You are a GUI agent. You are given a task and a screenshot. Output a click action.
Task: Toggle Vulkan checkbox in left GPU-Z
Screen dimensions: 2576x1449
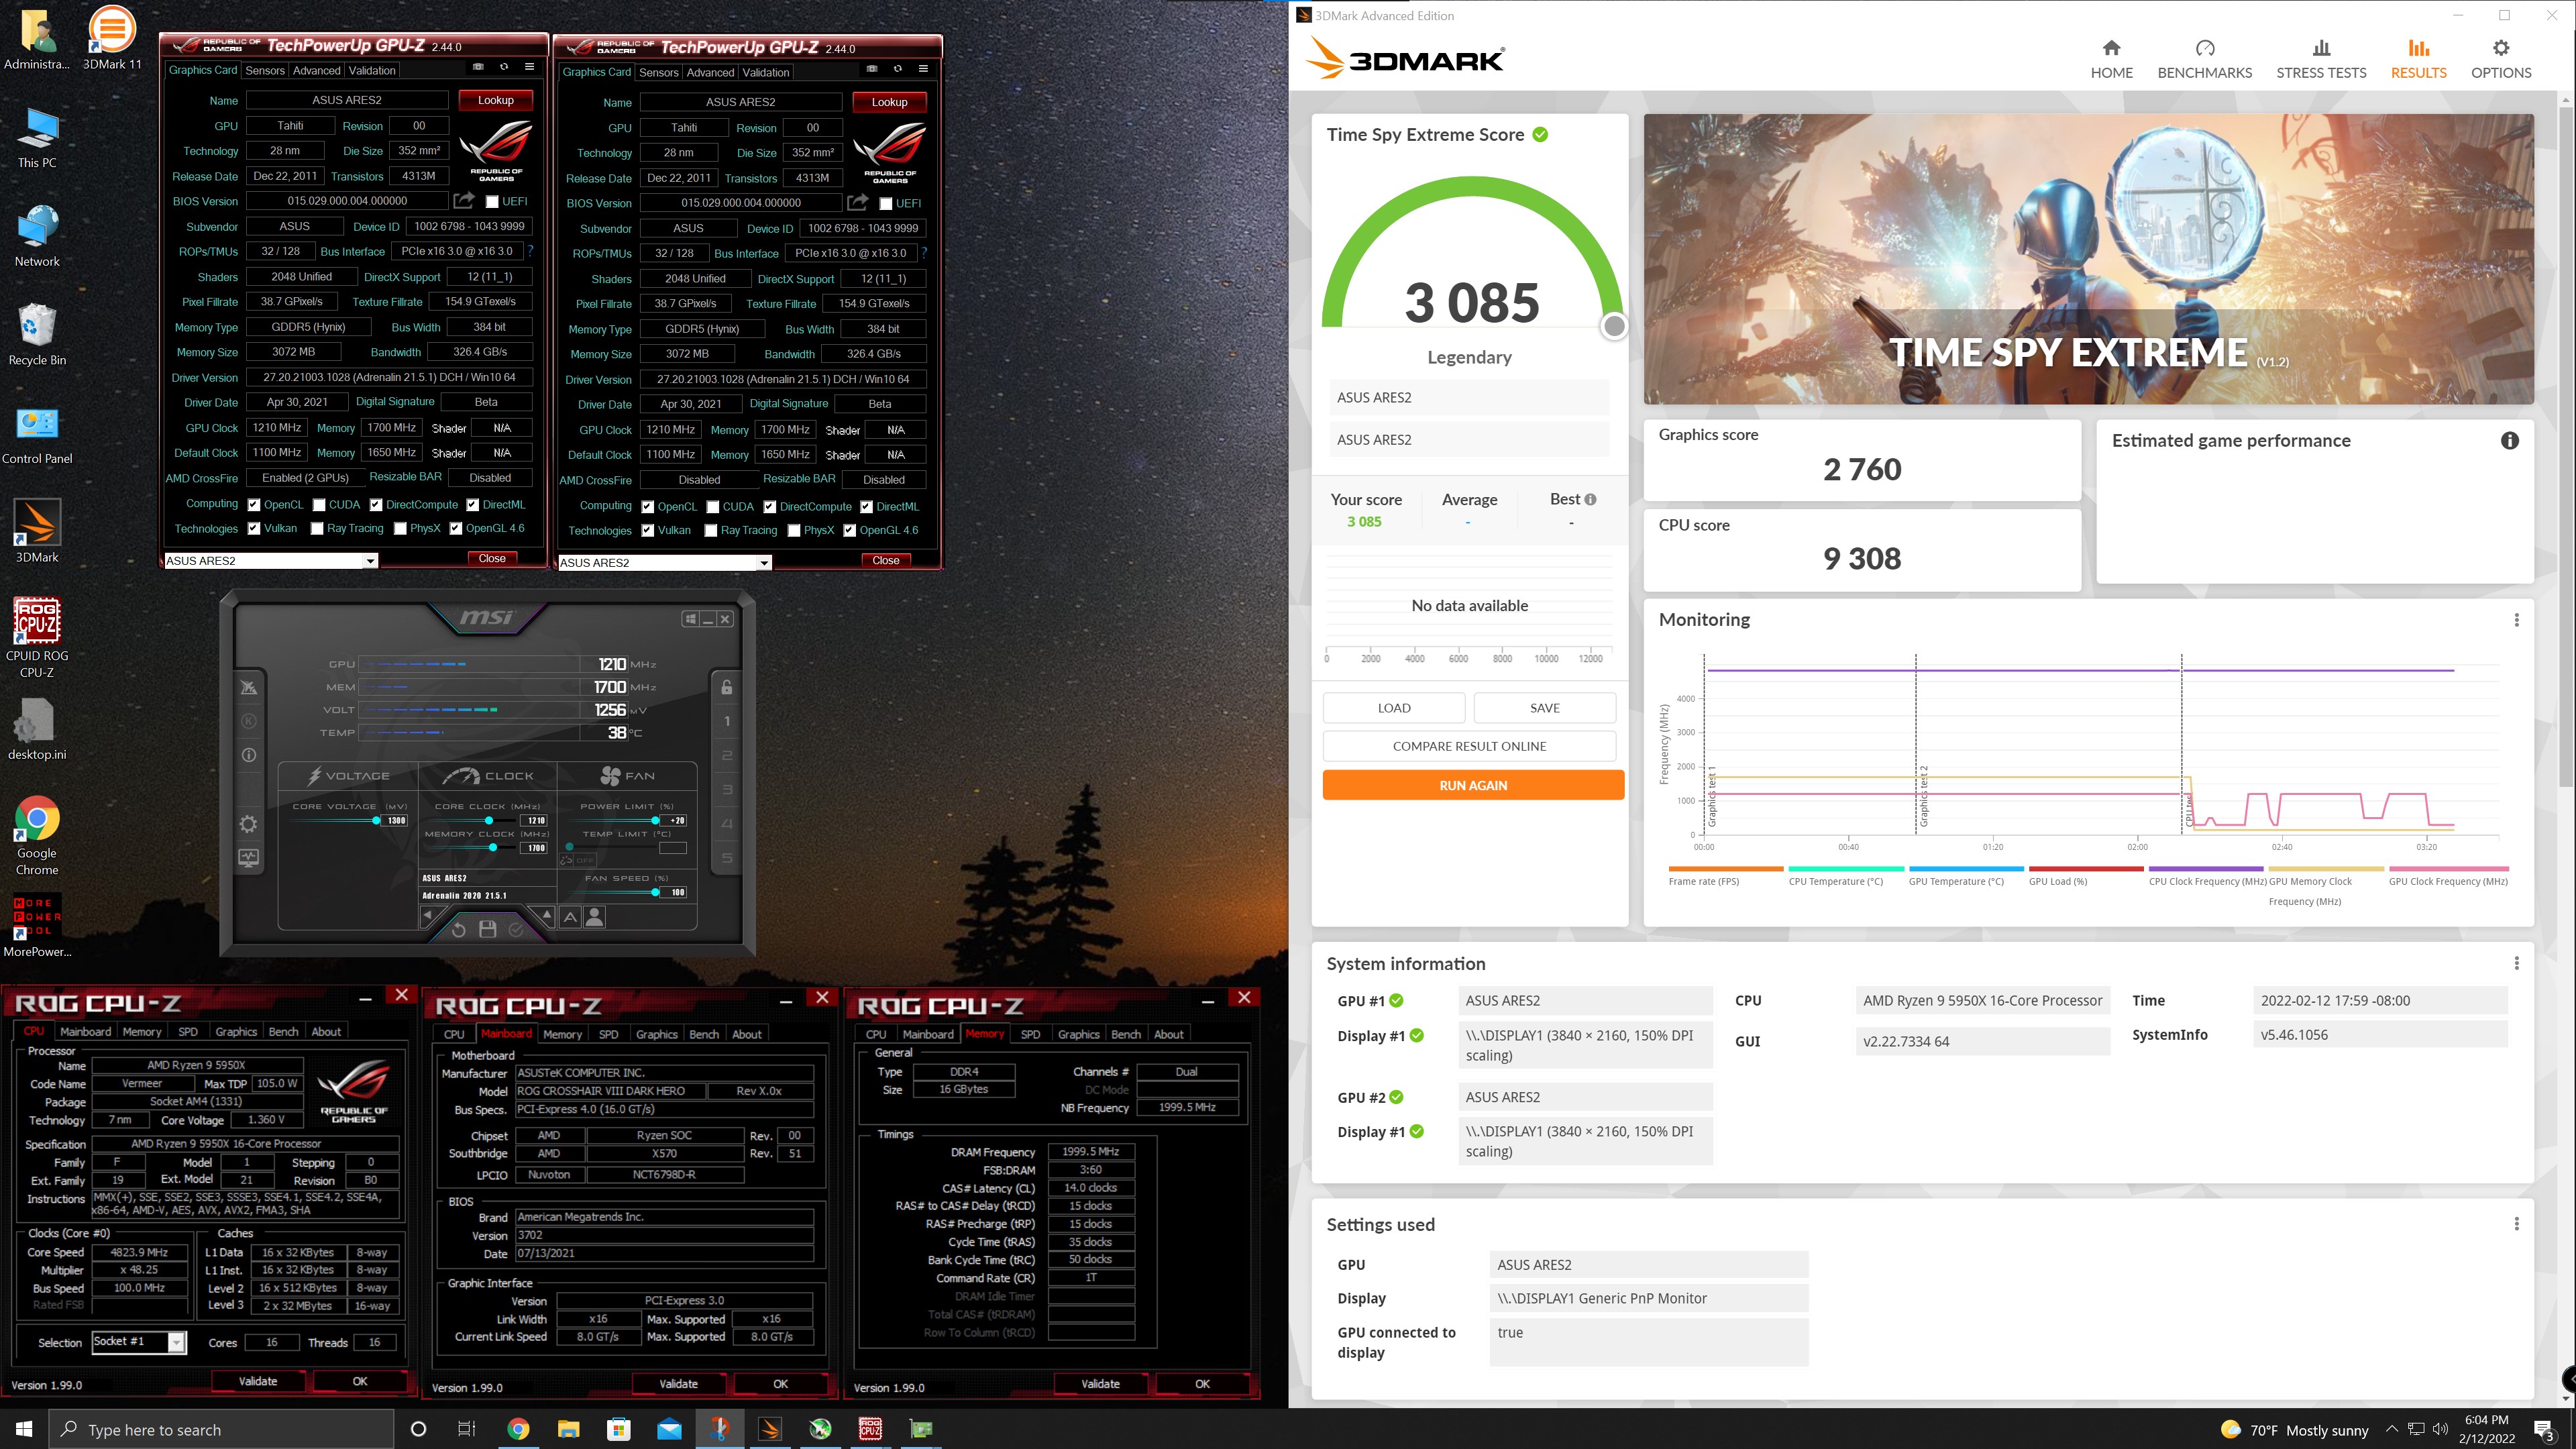tap(254, 529)
